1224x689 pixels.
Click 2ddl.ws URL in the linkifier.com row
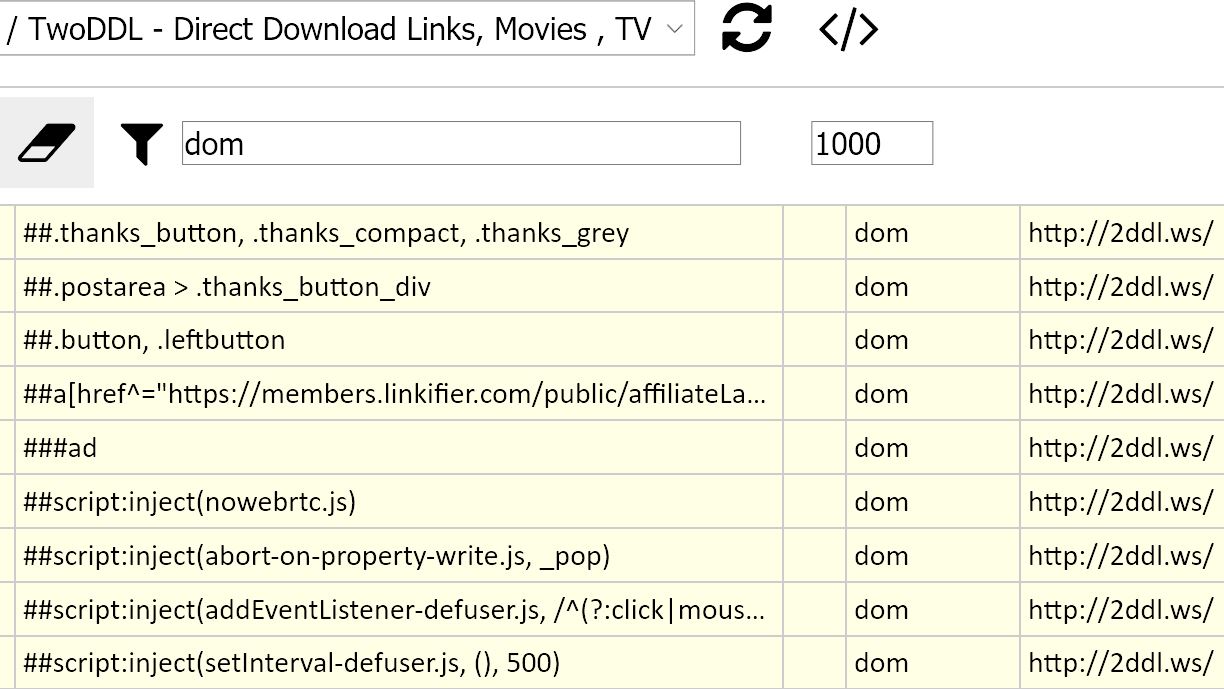click(x=1121, y=394)
